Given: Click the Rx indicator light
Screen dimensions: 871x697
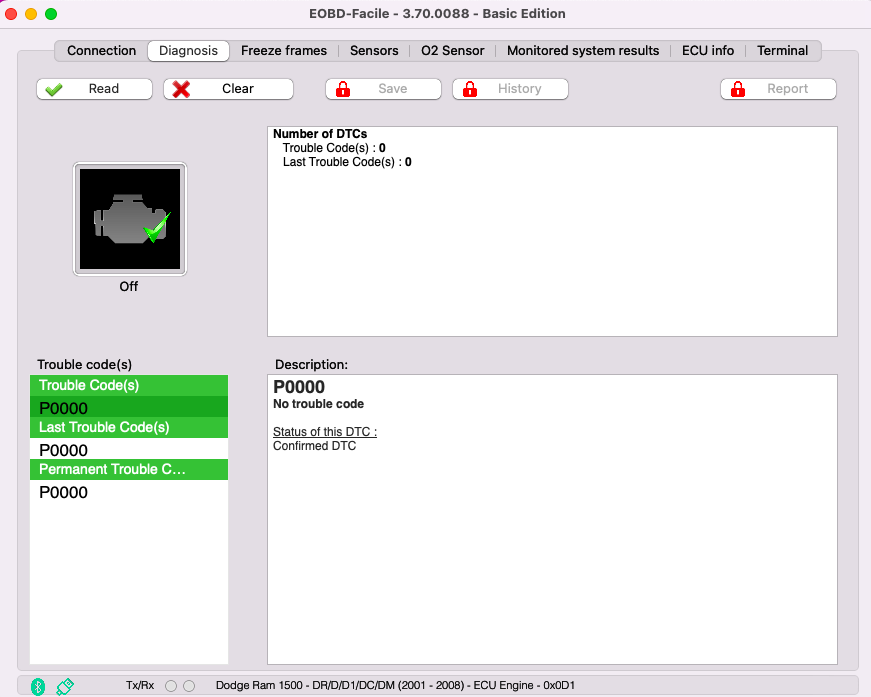Looking at the screenshot, I should [189, 686].
